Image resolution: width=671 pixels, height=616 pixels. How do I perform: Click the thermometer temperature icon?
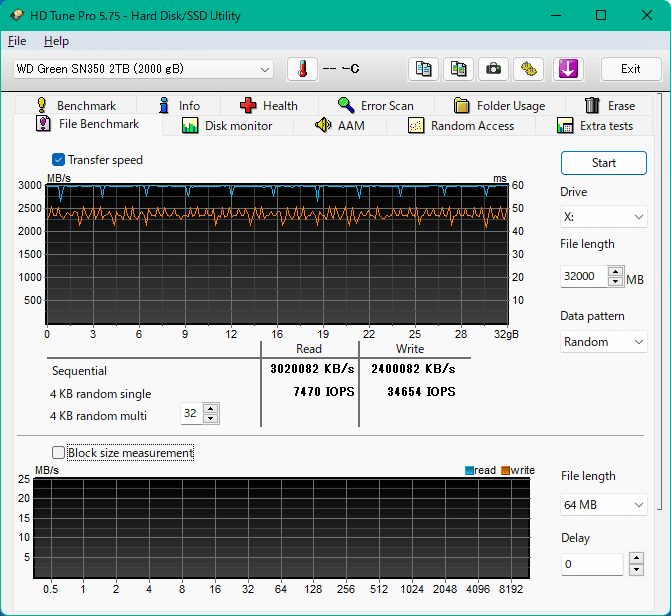tap(302, 69)
